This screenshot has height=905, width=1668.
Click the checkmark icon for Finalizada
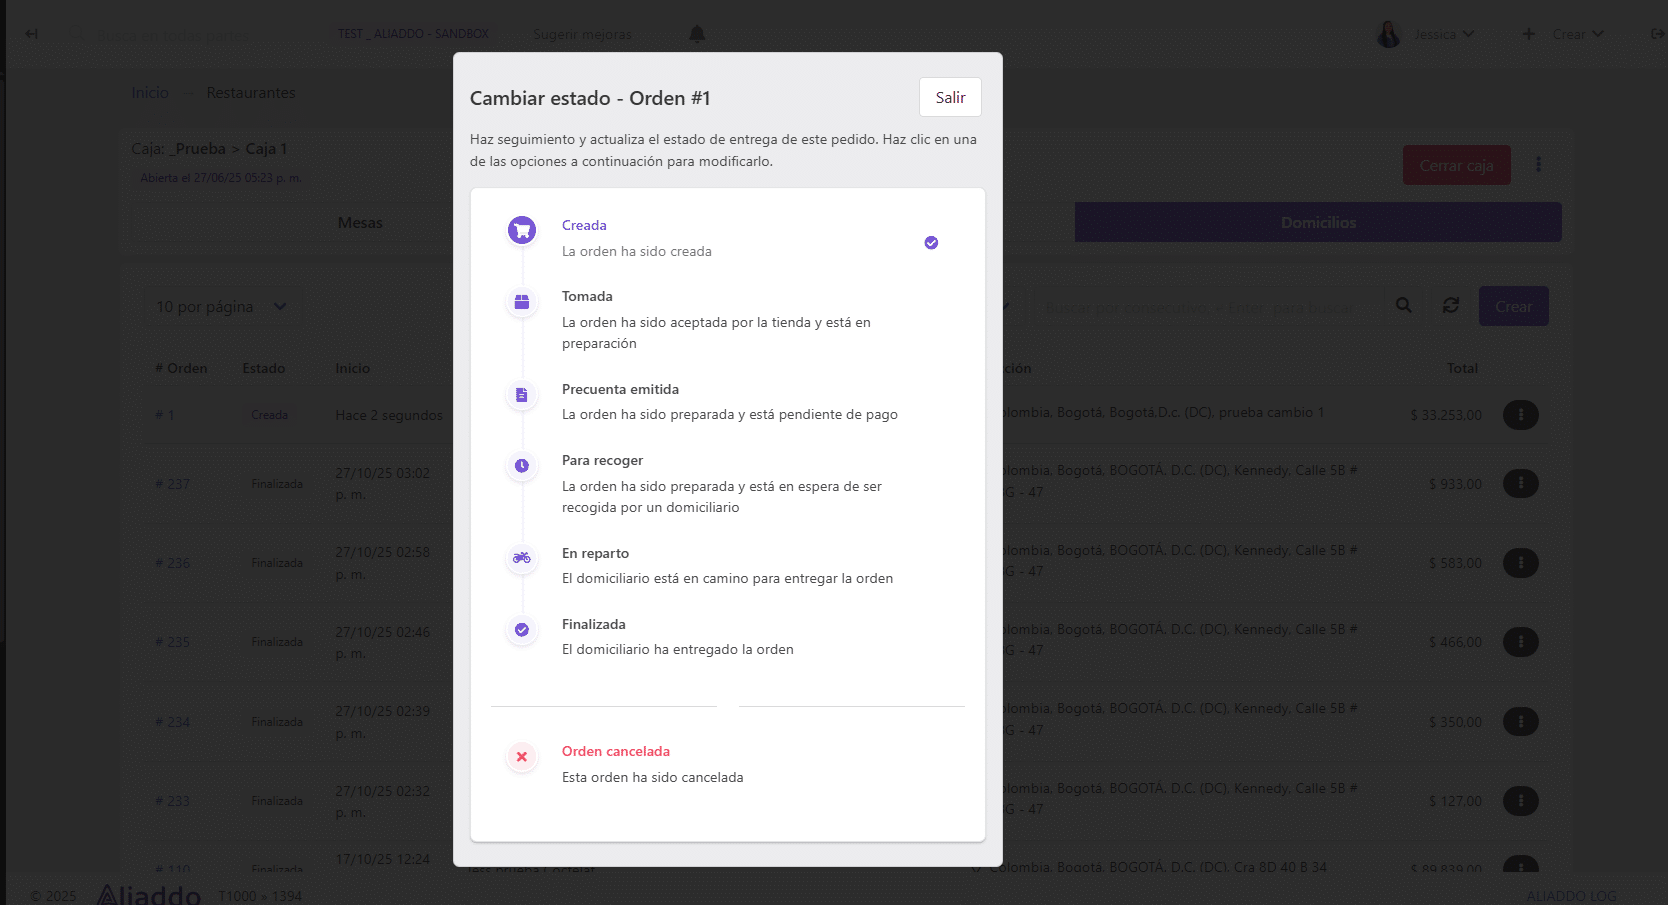(521, 630)
